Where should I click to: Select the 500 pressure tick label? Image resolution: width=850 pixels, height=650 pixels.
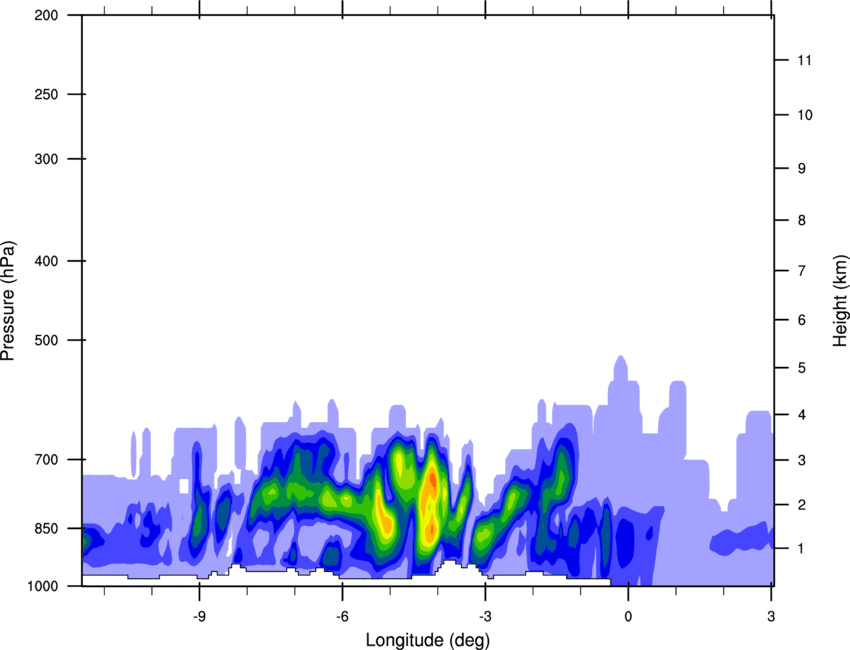pyautogui.click(x=46, y=340)
